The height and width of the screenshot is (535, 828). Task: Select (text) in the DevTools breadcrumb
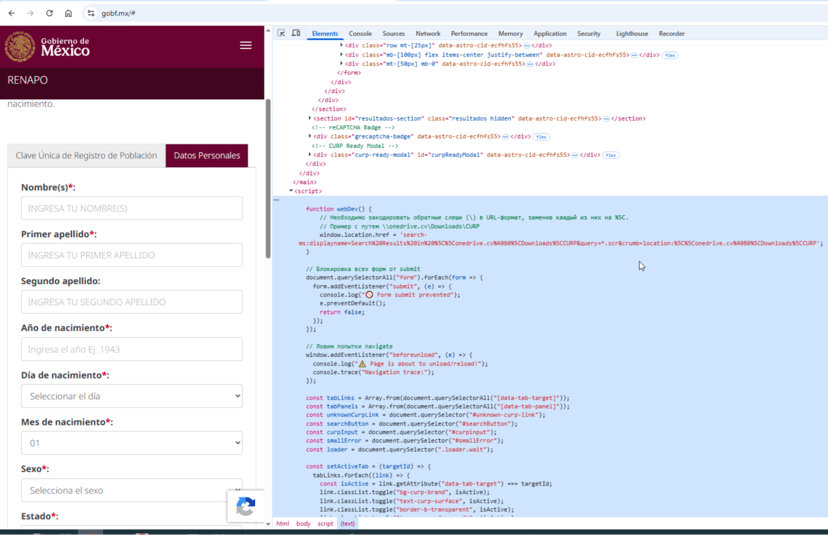(x=347, y=523)
